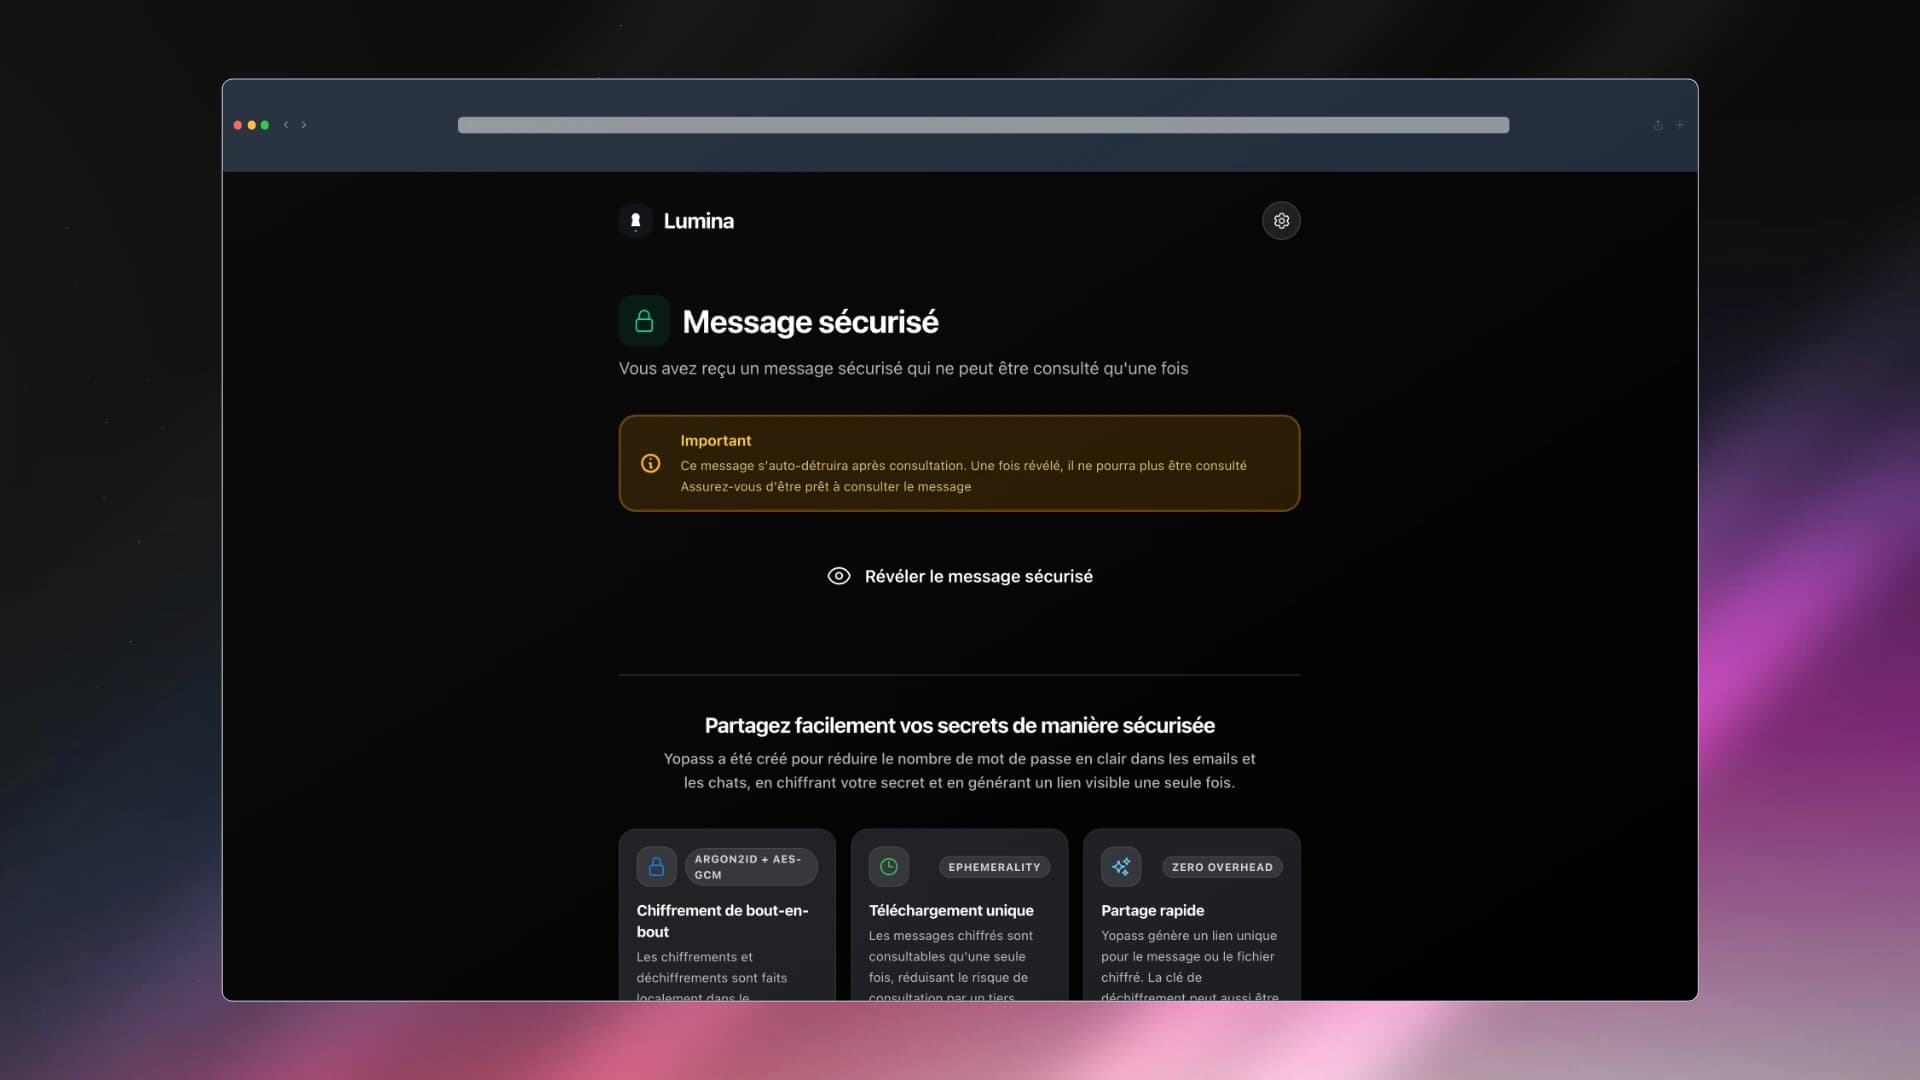Click the EPHEMERALITY badge
The height and width of the screenshot is (1080, 1920).
tap(994, 867)
